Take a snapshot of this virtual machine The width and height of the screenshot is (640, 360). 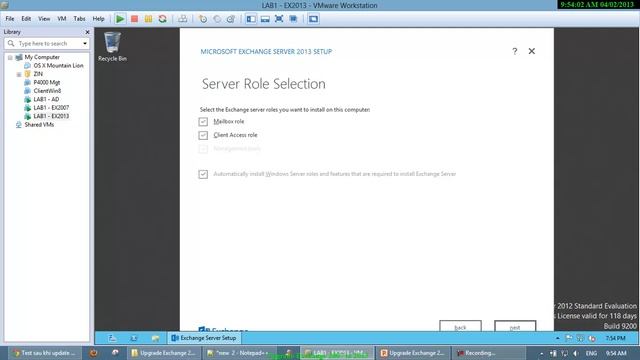(x=203, y=19)
